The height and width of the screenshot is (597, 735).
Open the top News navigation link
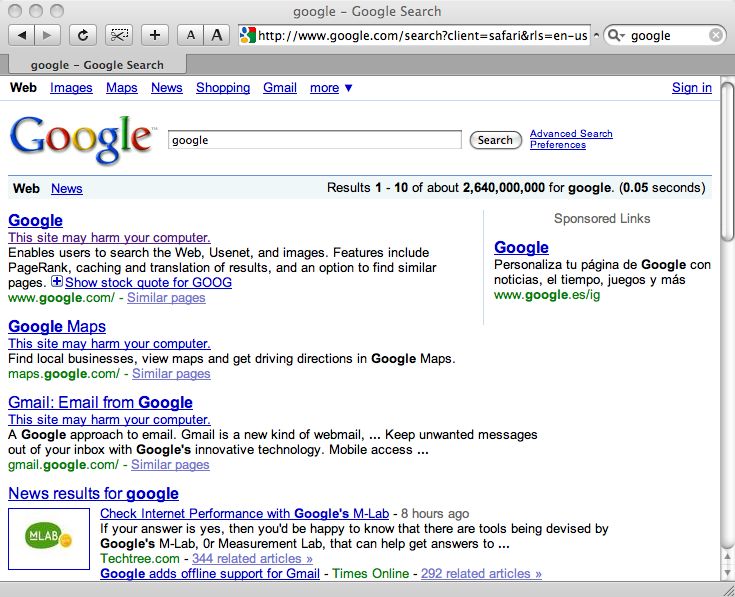pos(166,88)
